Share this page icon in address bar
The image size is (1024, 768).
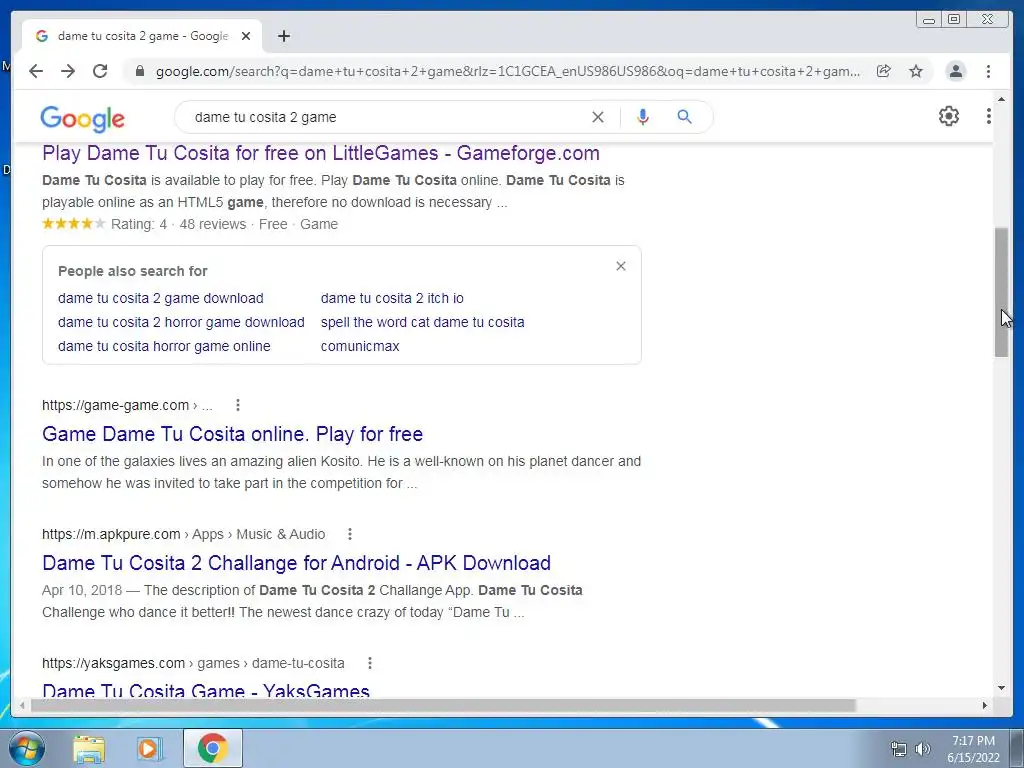[884, 71]
